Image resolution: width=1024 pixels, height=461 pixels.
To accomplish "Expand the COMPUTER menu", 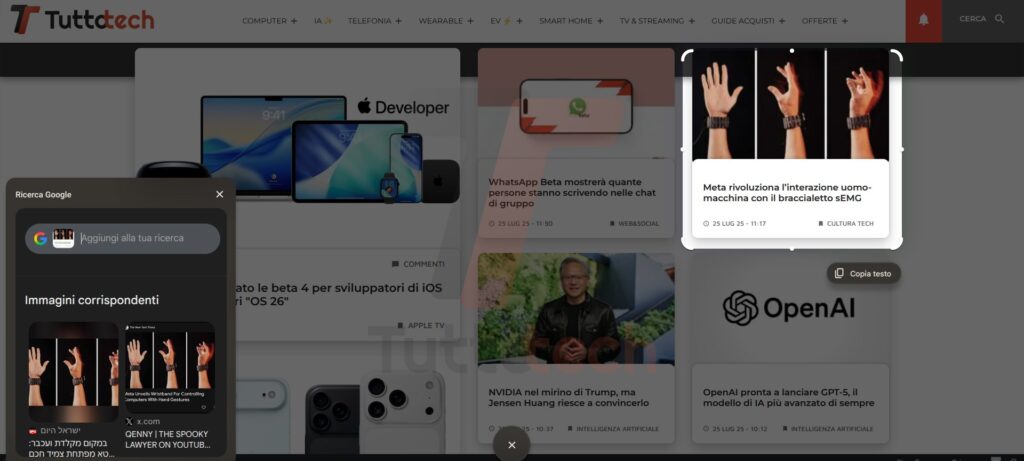I will point(269,21).
